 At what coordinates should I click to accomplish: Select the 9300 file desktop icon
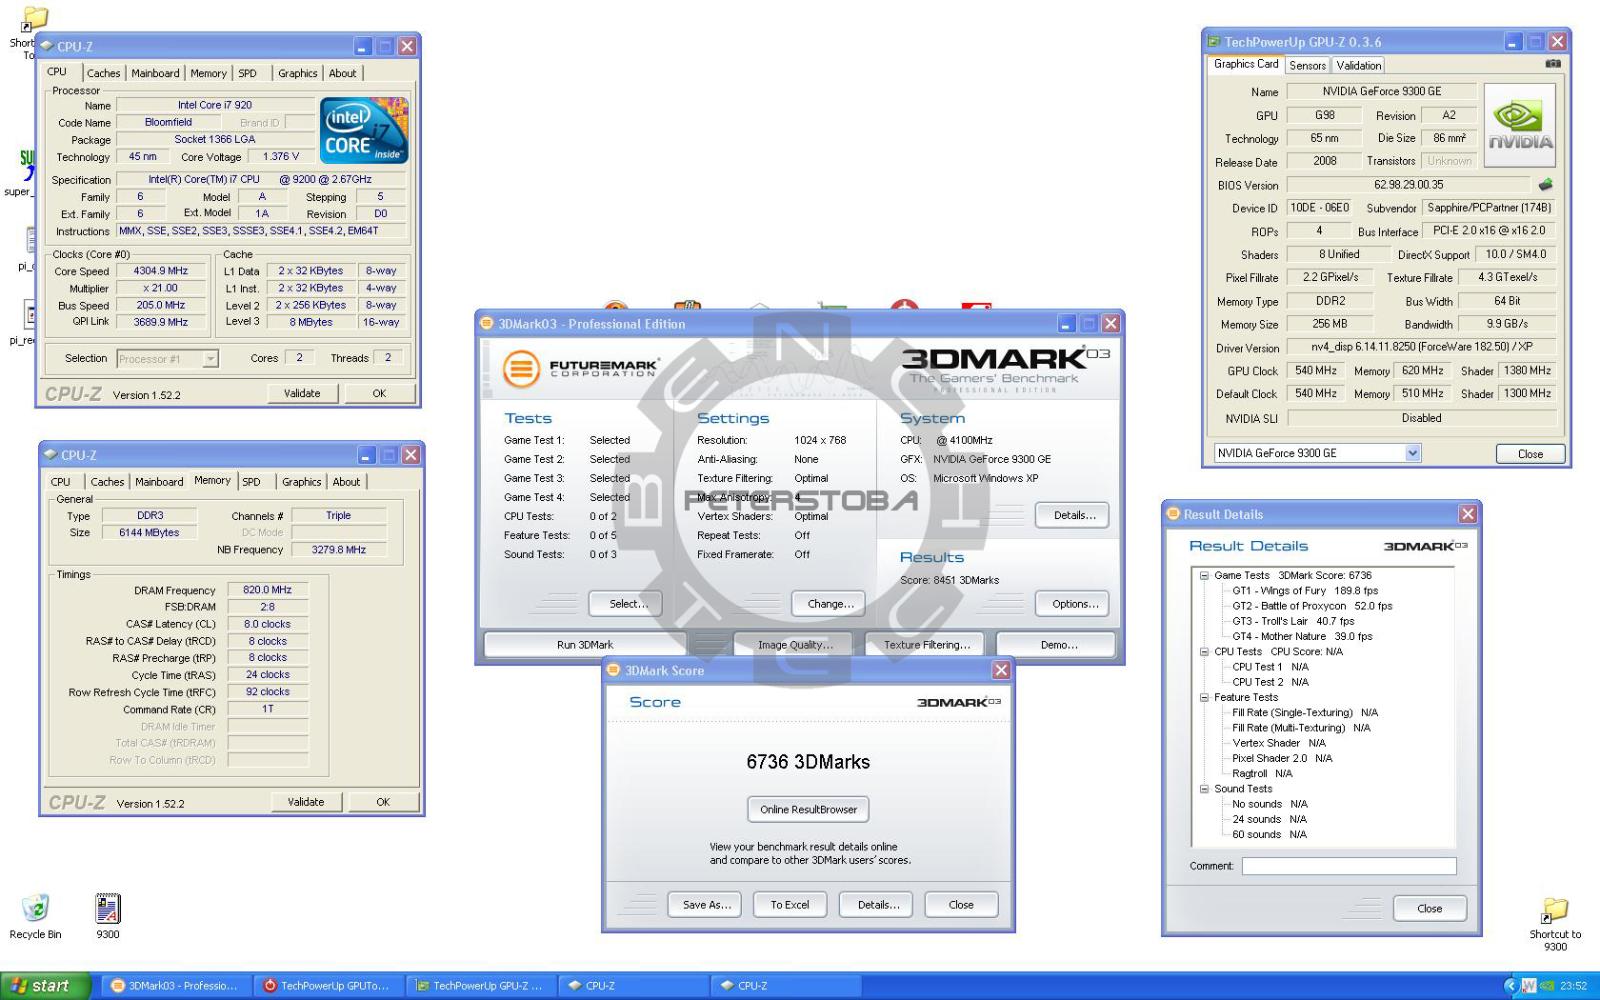point(107,915)
